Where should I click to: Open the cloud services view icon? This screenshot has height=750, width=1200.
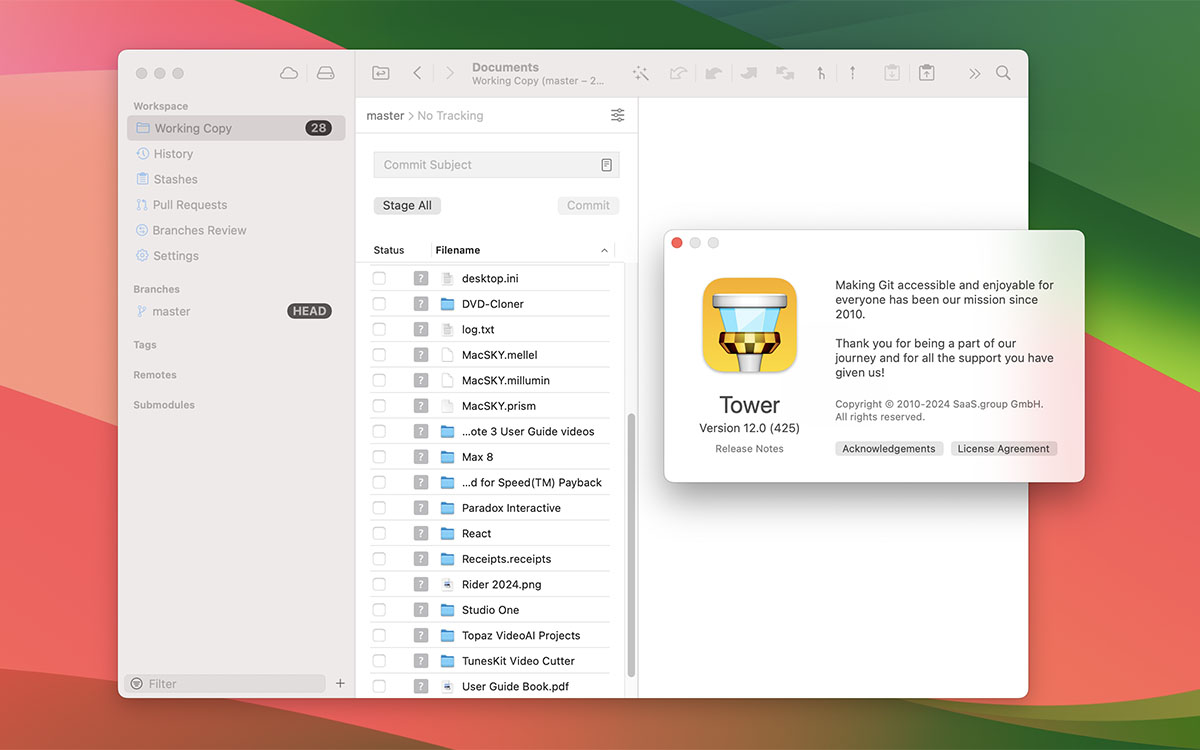(x=289, y=73)
